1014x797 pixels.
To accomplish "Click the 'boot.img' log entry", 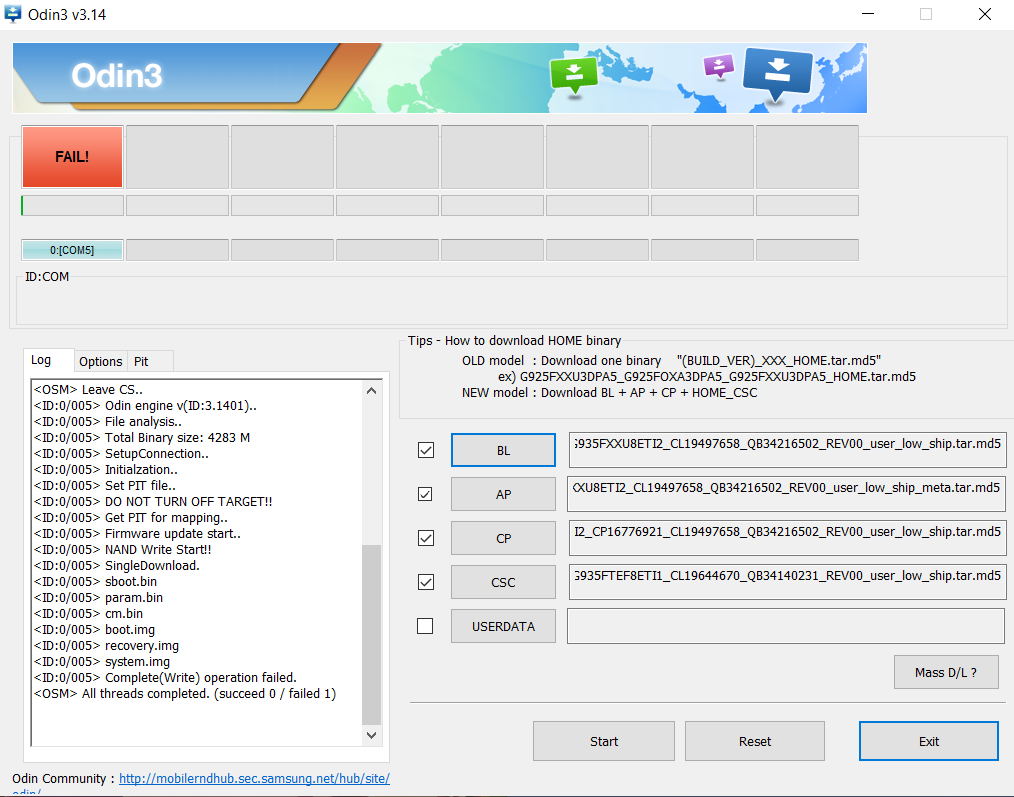I will click(x=94, y=629).
